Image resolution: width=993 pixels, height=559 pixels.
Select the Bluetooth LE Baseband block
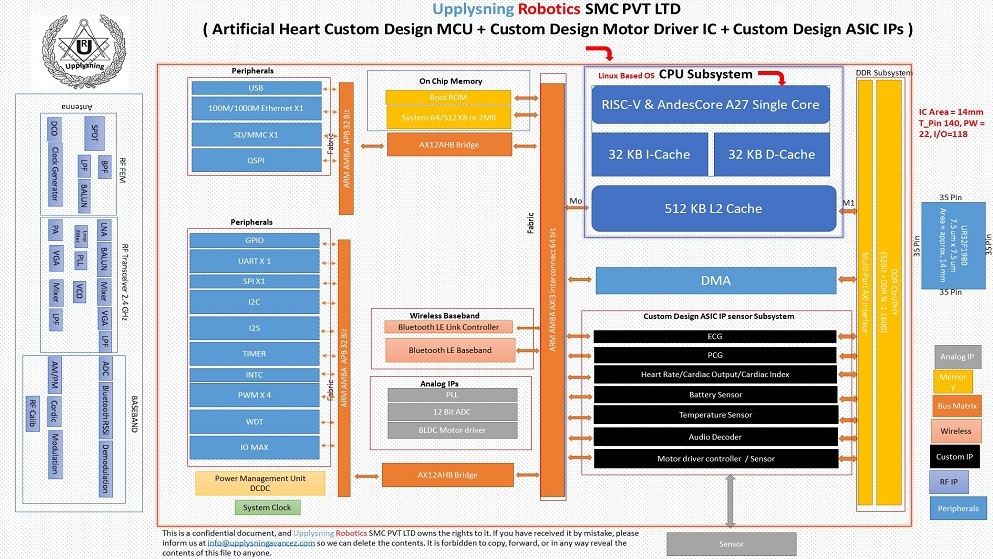pos(450,350)
